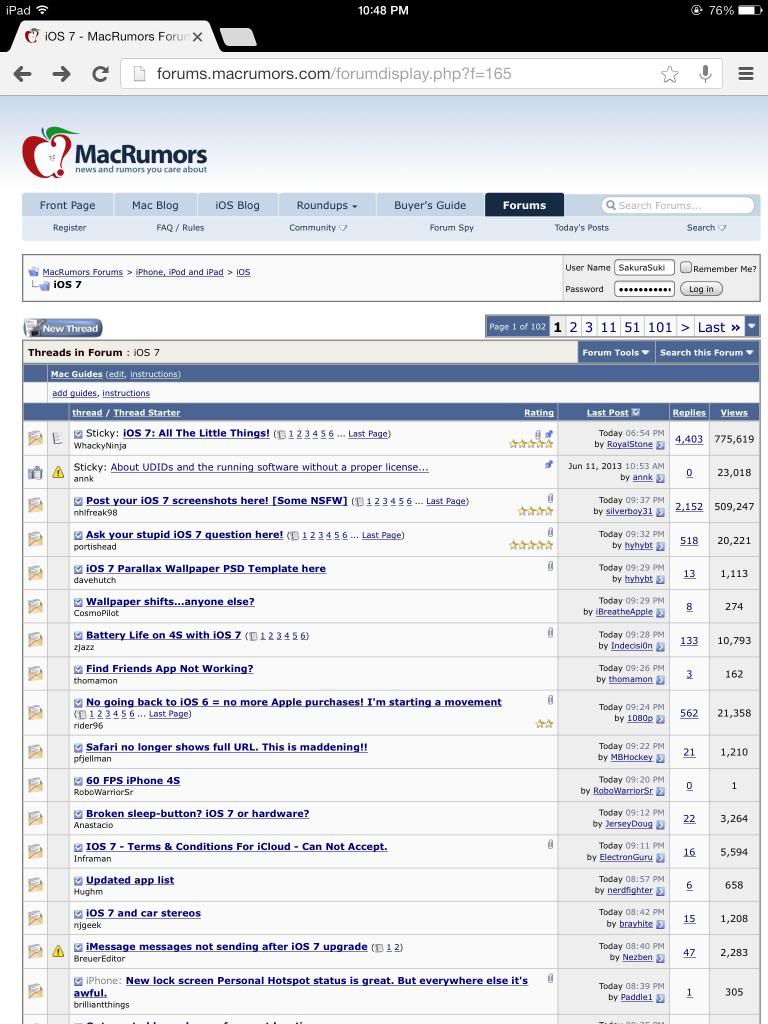Click the User Name field
This screenshot has width=768, height=1024.
(x=644, y=268)
